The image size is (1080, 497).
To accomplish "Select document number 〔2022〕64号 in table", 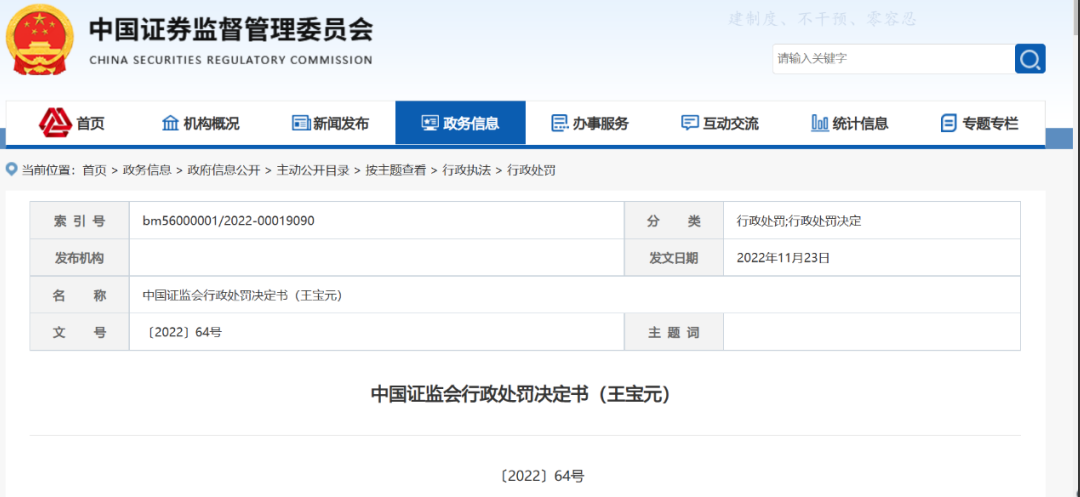I will pos(183,332).
